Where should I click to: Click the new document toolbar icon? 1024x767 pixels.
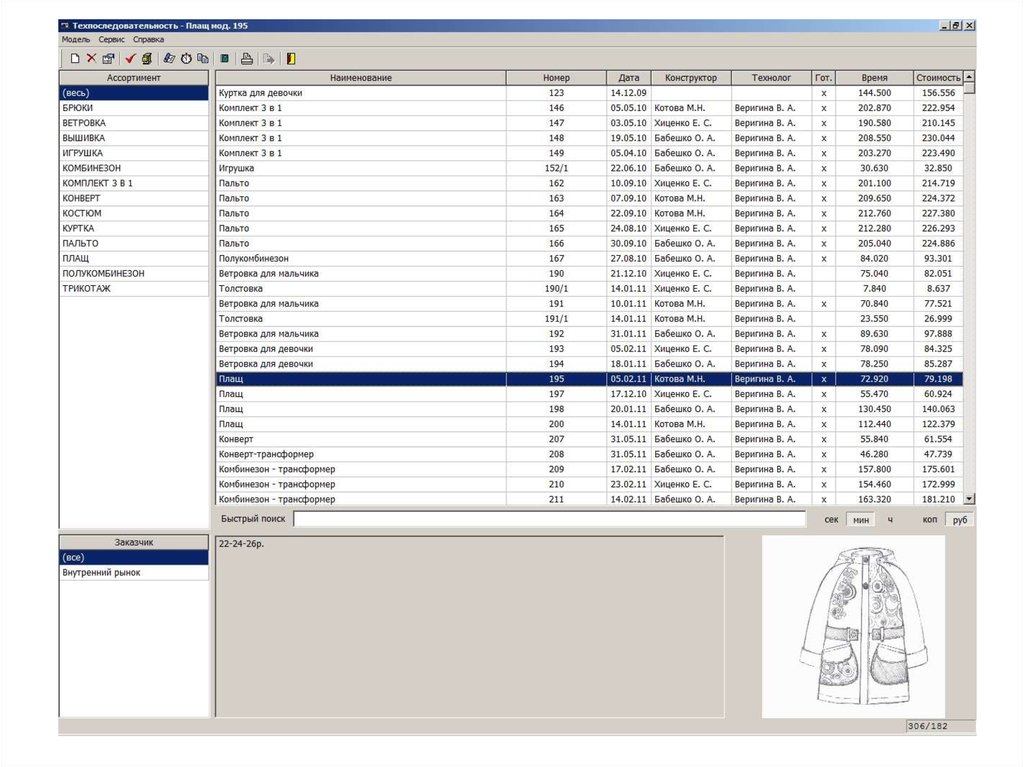(75, 59)
